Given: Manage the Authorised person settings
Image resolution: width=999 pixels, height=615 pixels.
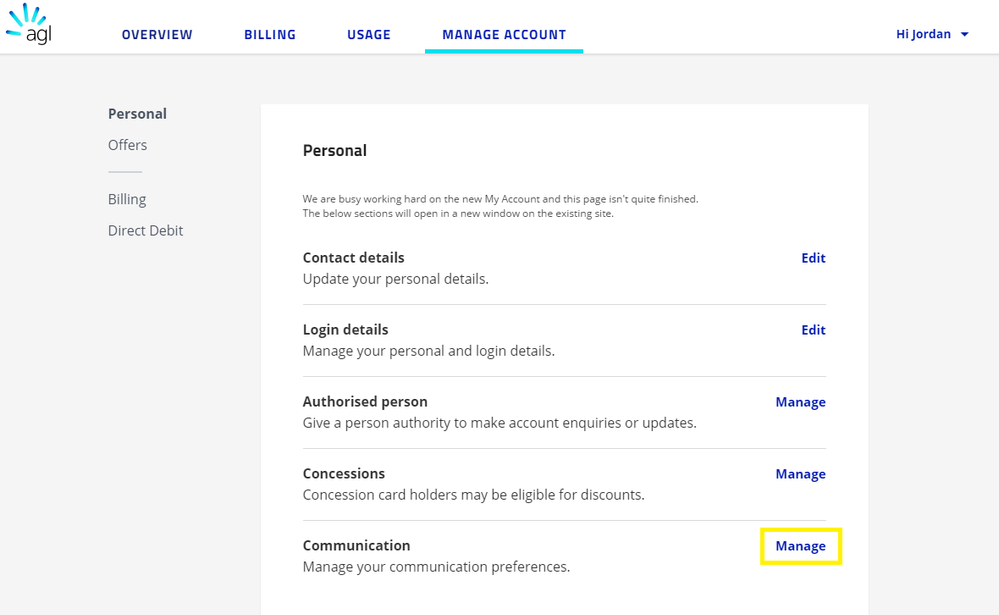Looking at the screenshot, I should [800, 402].
